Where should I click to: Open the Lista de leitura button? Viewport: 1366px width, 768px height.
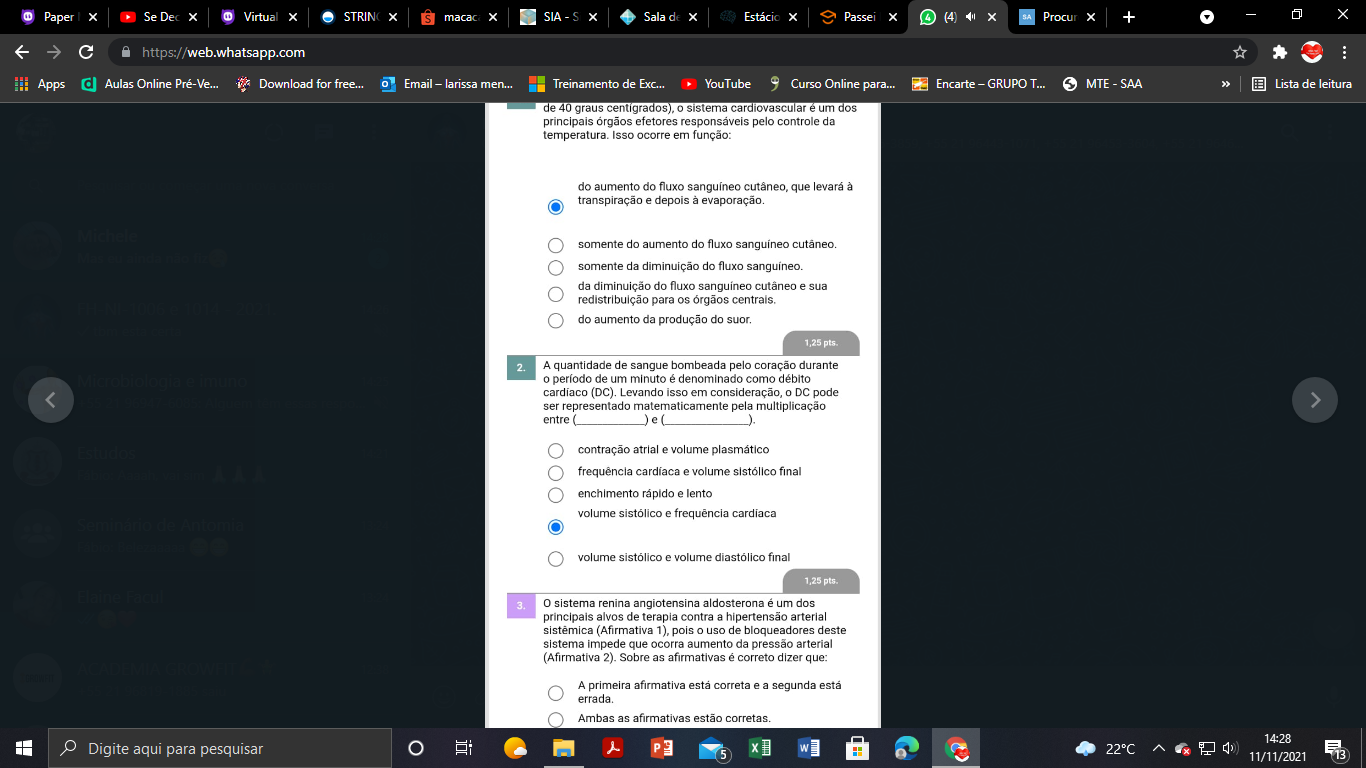1302,84
